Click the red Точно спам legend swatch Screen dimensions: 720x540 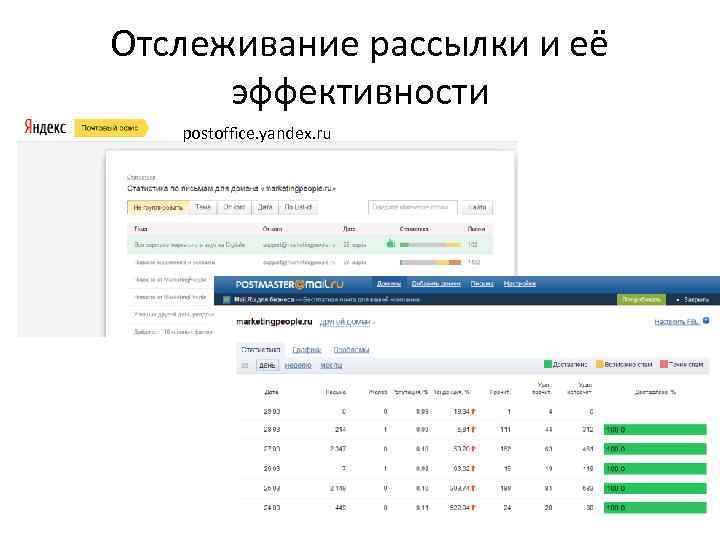click(x=664, y=364)
